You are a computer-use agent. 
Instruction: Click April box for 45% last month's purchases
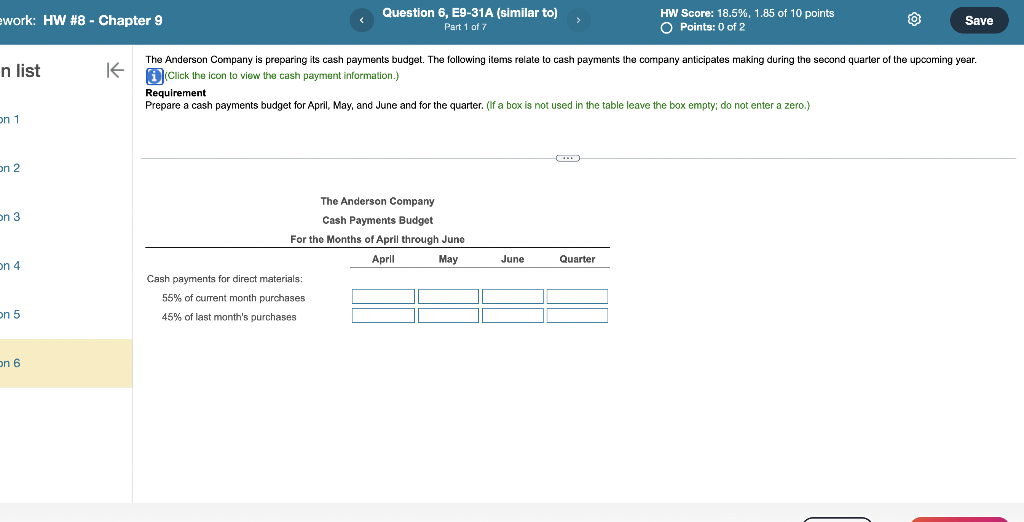(383, 316)
